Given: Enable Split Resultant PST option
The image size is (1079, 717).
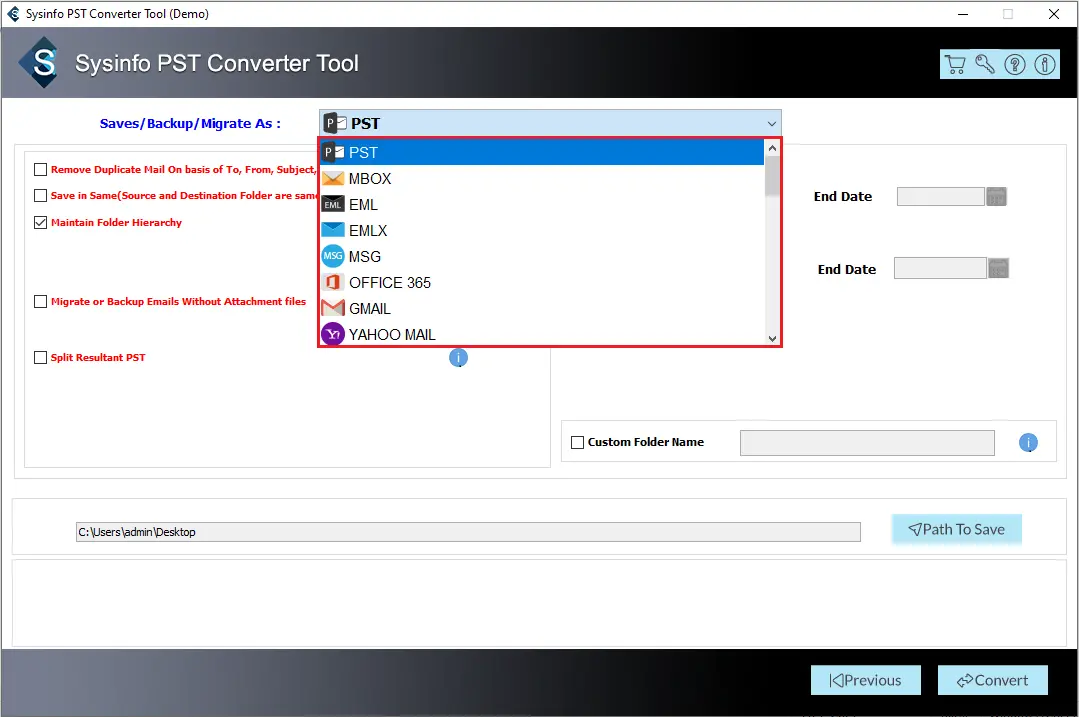Looking at the screenshot, I should 41,358.
